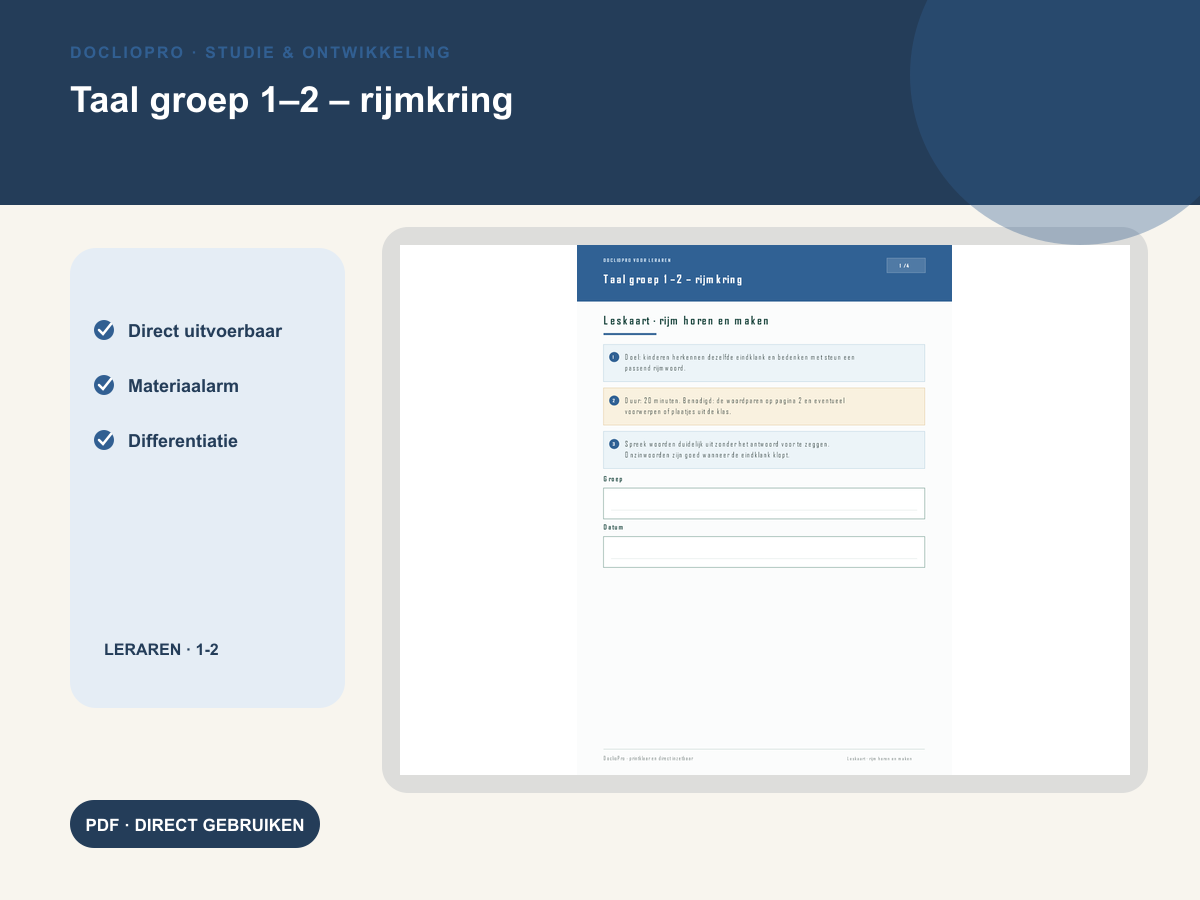Click inside the Datum input field
The image size is (1200, 900).
tap(764, 552)
